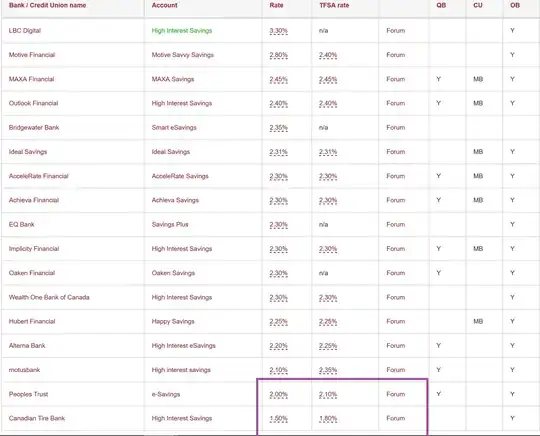Screen dimensions: 540x436
Task: Click motusbank's 2.35% TFSA rate
Action: (x=328, y=370)
